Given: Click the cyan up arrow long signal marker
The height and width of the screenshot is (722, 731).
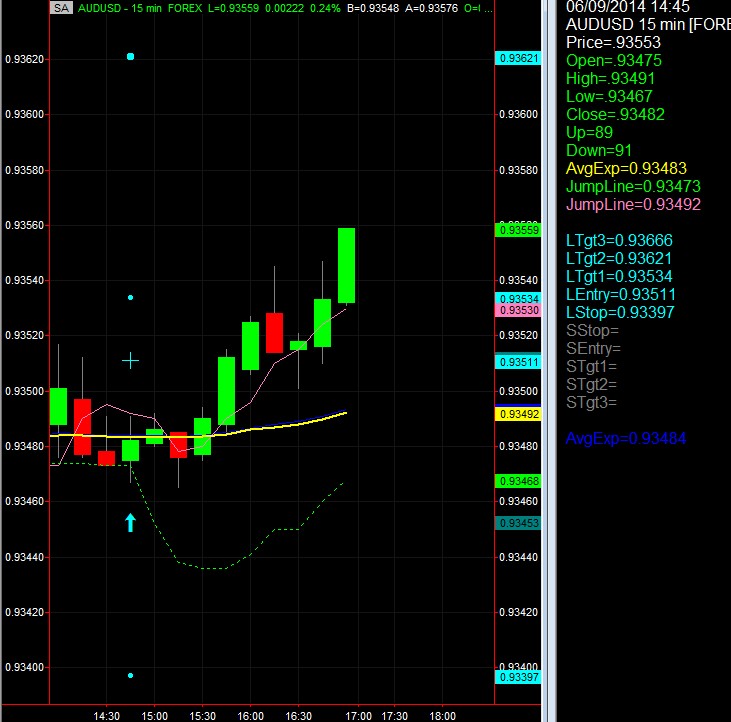Looking at the screenshot, I should tap(131, 523).
